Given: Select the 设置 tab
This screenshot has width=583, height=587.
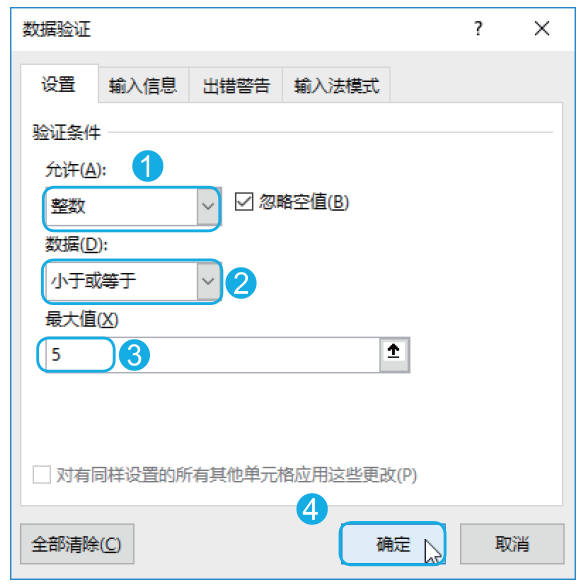Looking at the screenshot, I should click(x=59, y=85).
